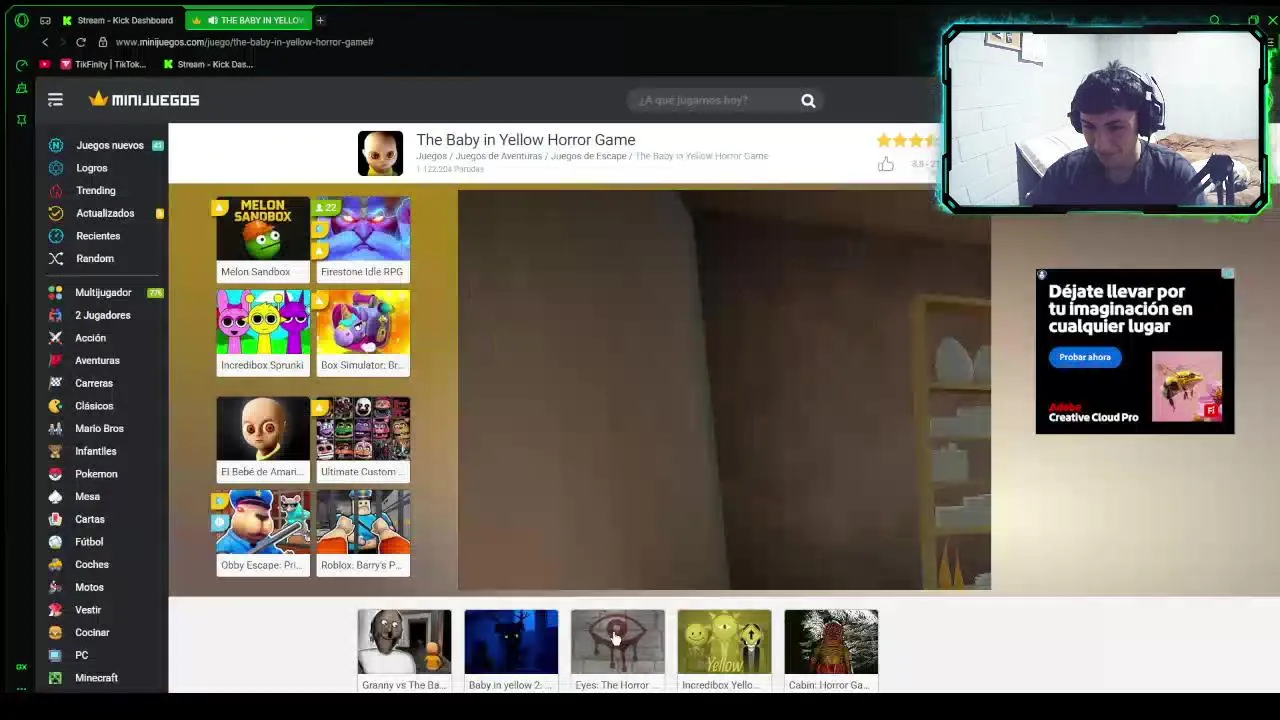The height and width of the screenshot is (720, 1280).
Task: Open the Motos category
Action: [x=88, y=587]
